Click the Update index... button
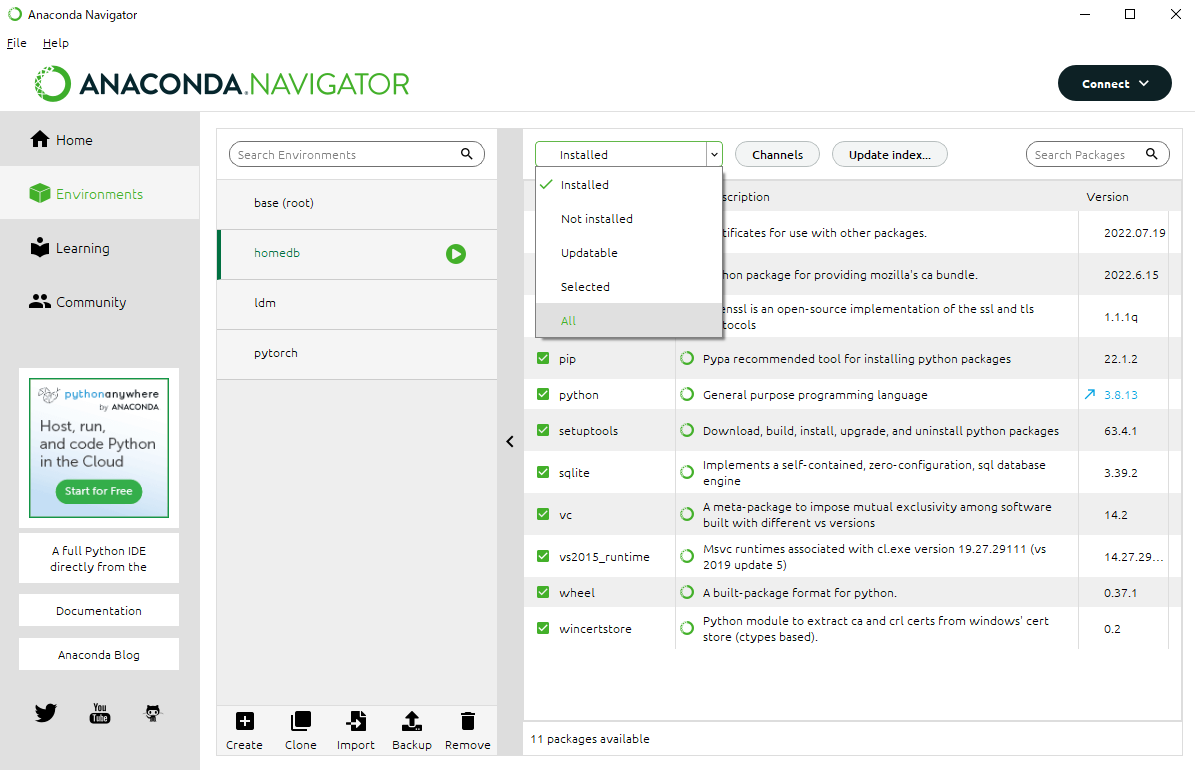 pyautogui.click(x=889, y=154)
